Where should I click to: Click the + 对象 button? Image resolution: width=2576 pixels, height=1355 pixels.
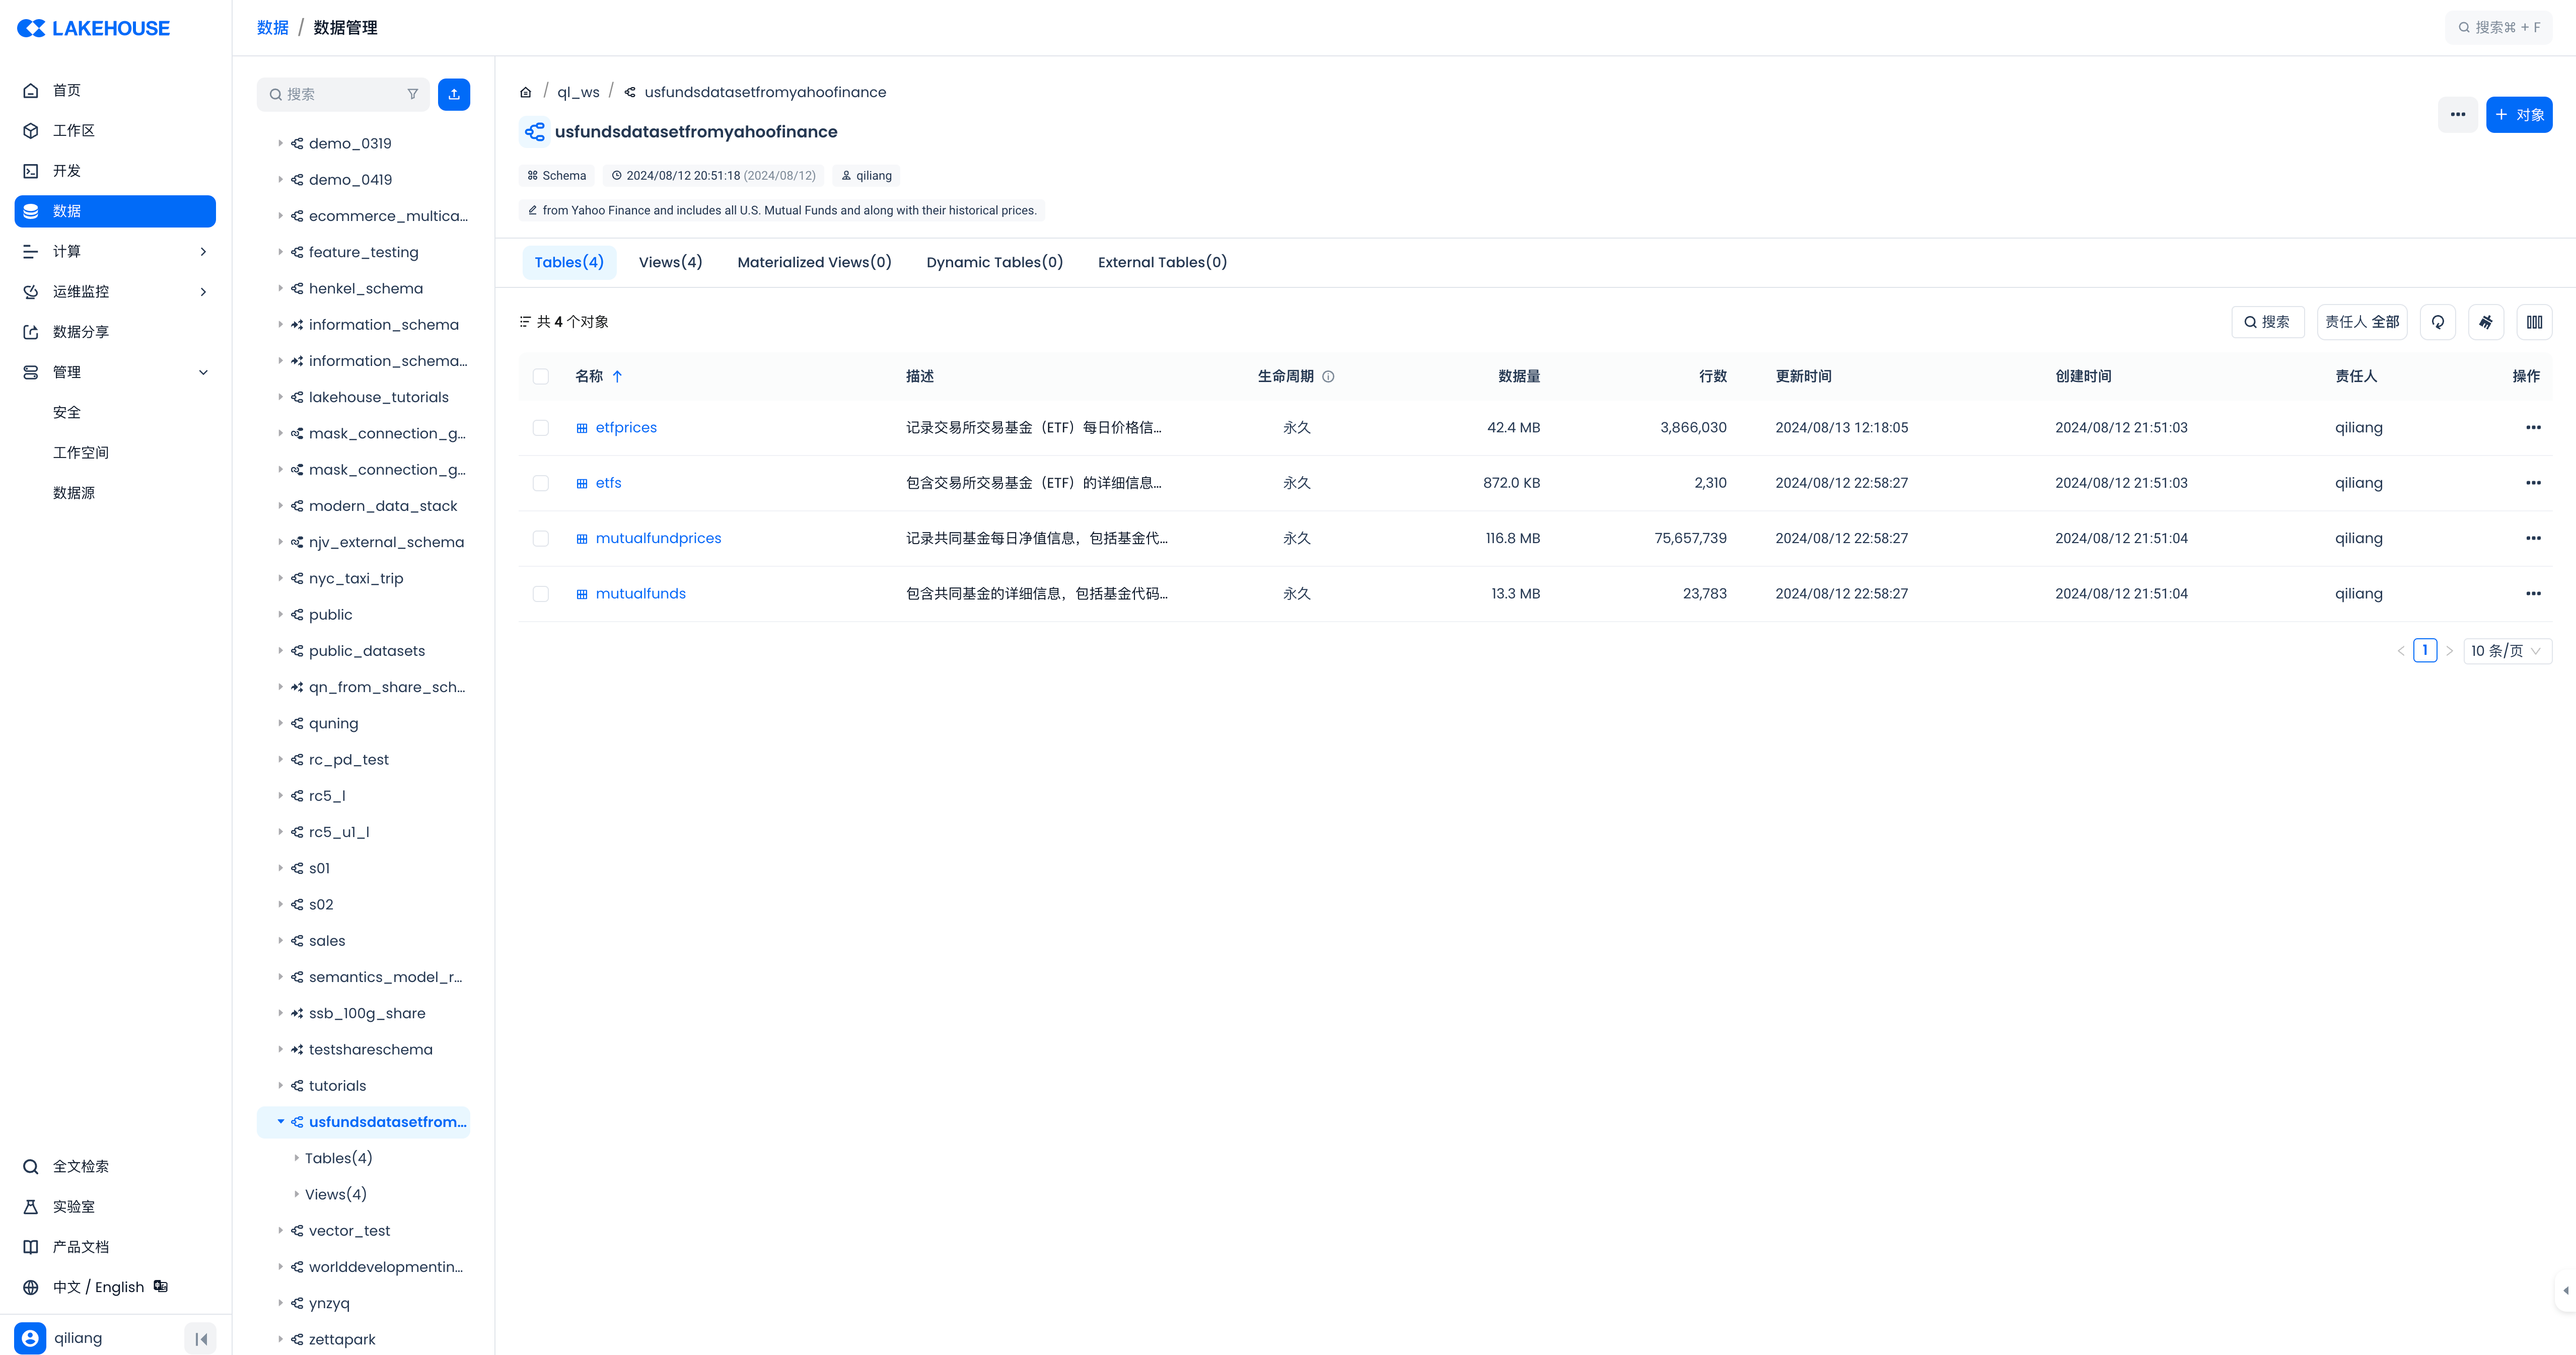[x=2518, y=114]
